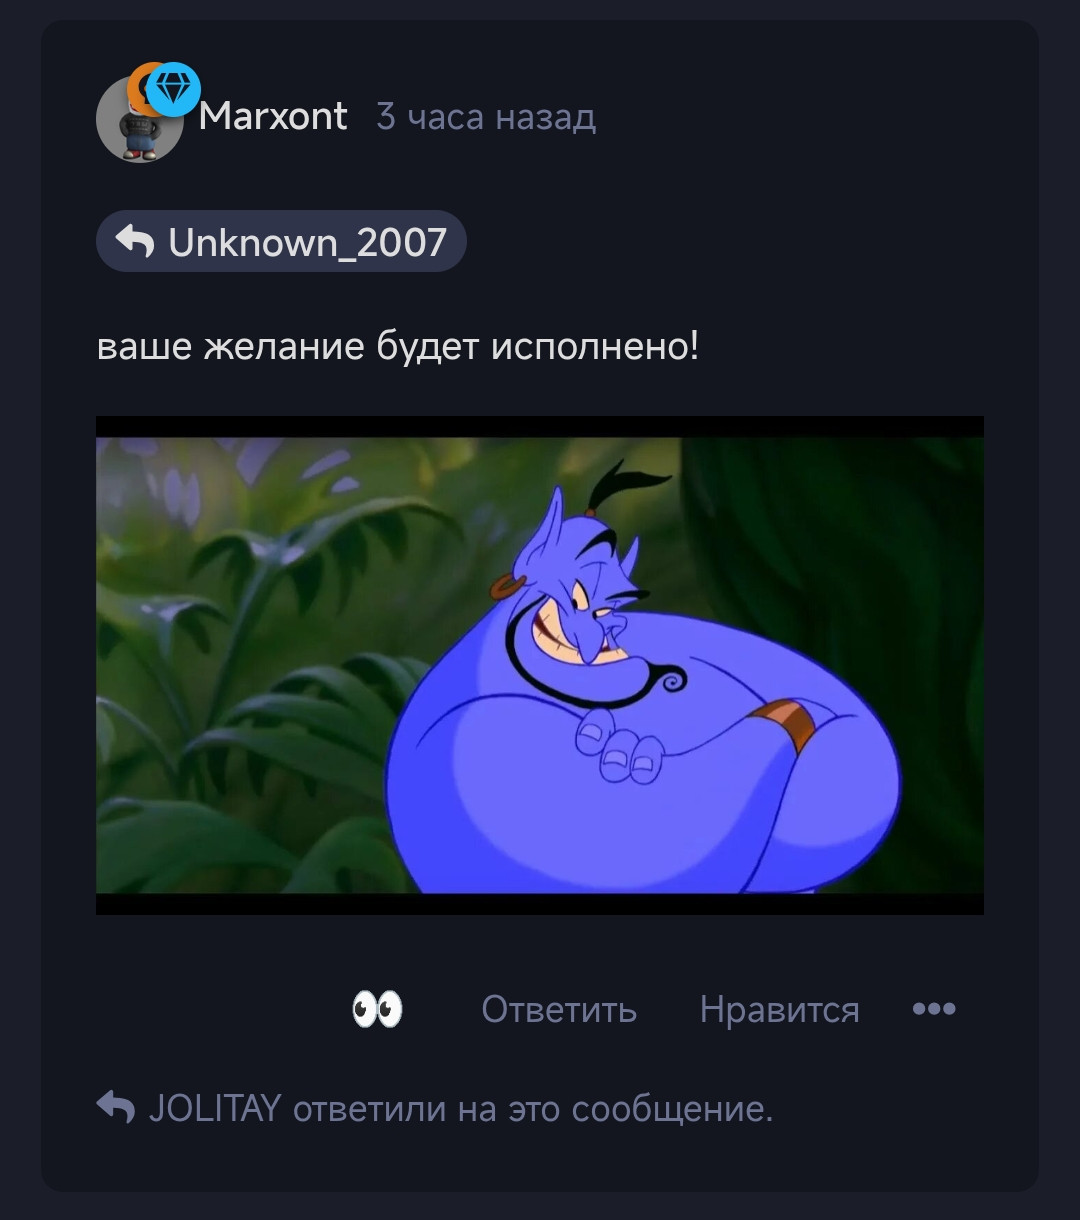Click the '3 часа назад' timestamp
The height and width of the screenshot is (1220, 1080).
coord(486,117)
